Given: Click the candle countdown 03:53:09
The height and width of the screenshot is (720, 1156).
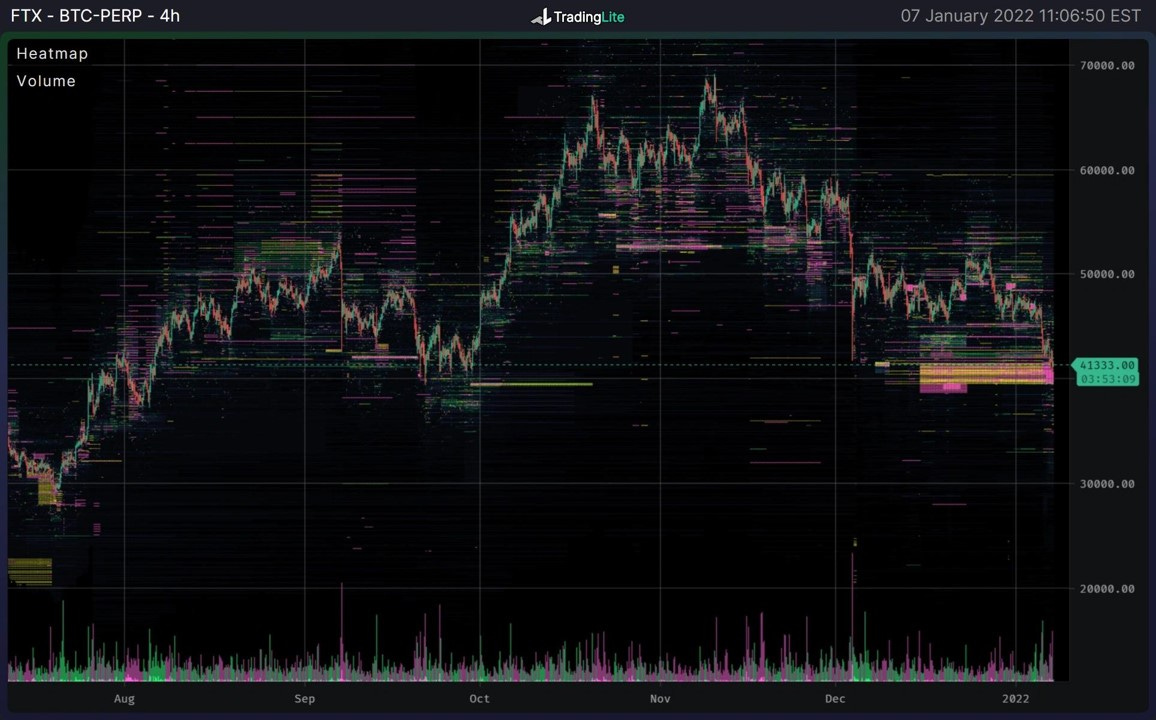Looking at the screenshot, I should tap(1107, 379).
